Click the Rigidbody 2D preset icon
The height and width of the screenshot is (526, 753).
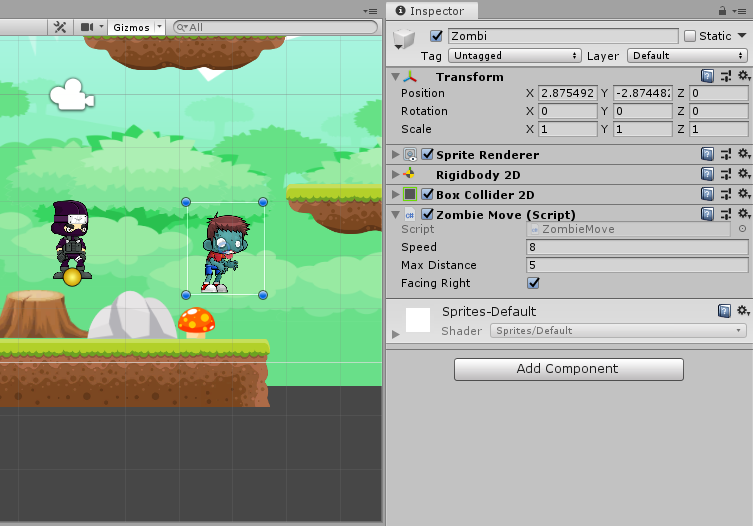(725, 174)
